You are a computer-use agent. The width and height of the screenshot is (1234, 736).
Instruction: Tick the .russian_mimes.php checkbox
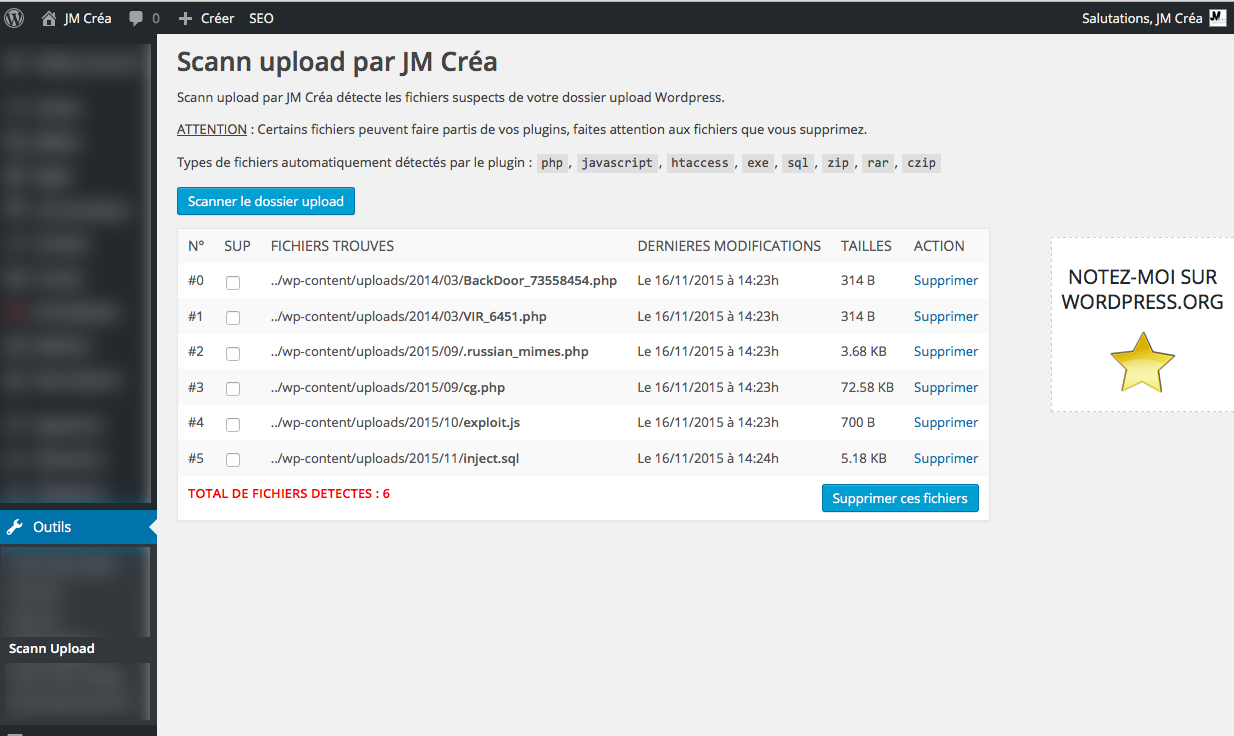233,353
